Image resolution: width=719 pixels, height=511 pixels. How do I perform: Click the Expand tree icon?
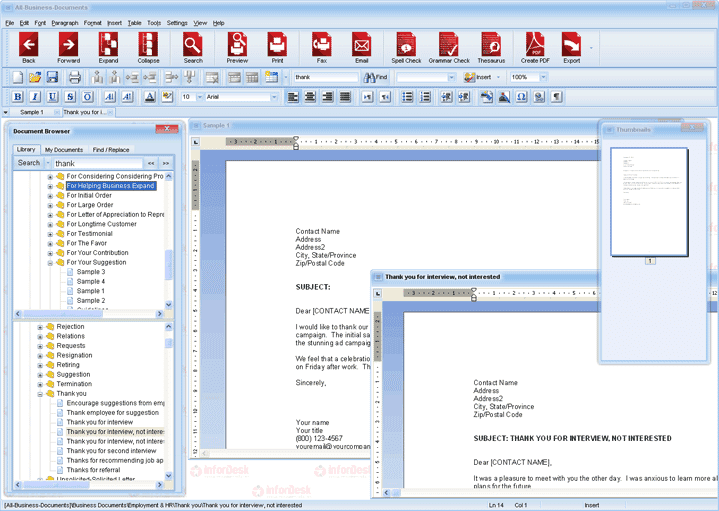pos(108,47)
